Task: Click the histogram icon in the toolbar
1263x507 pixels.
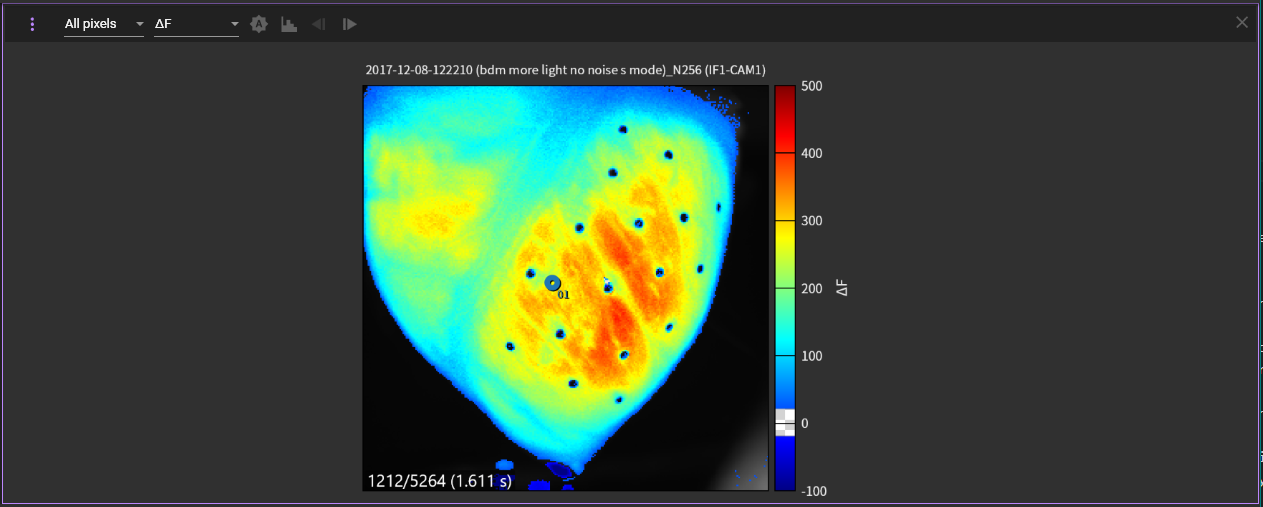Action: coord(289,24)
